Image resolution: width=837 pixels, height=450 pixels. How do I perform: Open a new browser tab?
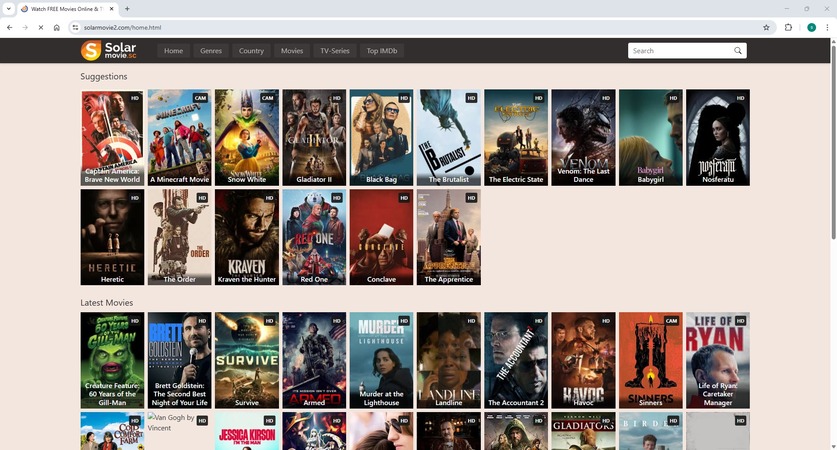[127, 9]
